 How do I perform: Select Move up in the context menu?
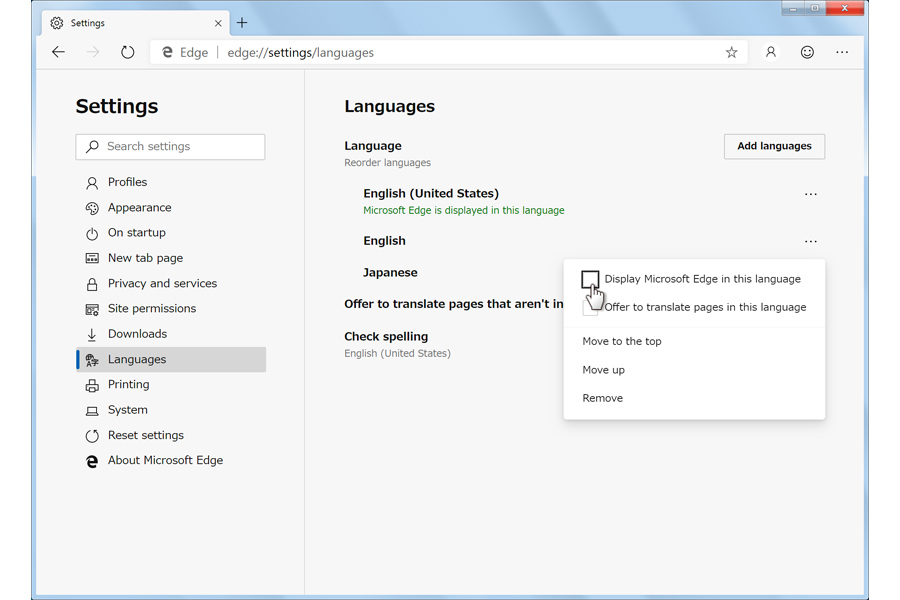603,370
